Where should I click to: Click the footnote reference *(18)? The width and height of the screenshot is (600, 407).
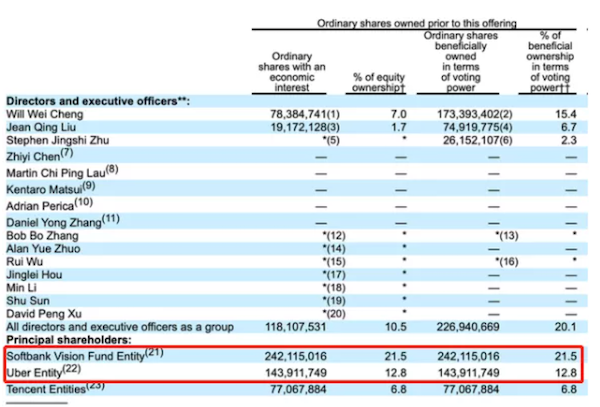click(x=334, y=288)
